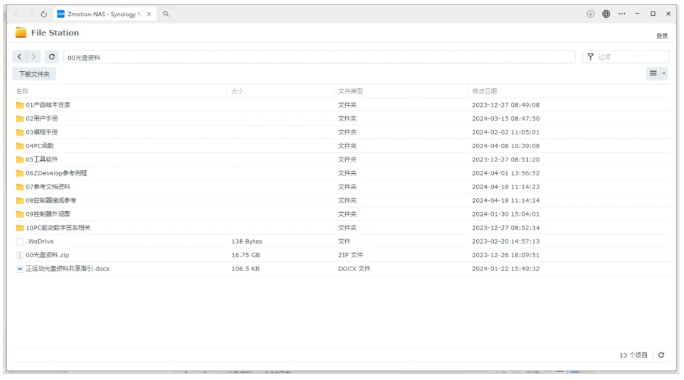
Task: Open browser more options ellipsis
Action: click(622, 14)
